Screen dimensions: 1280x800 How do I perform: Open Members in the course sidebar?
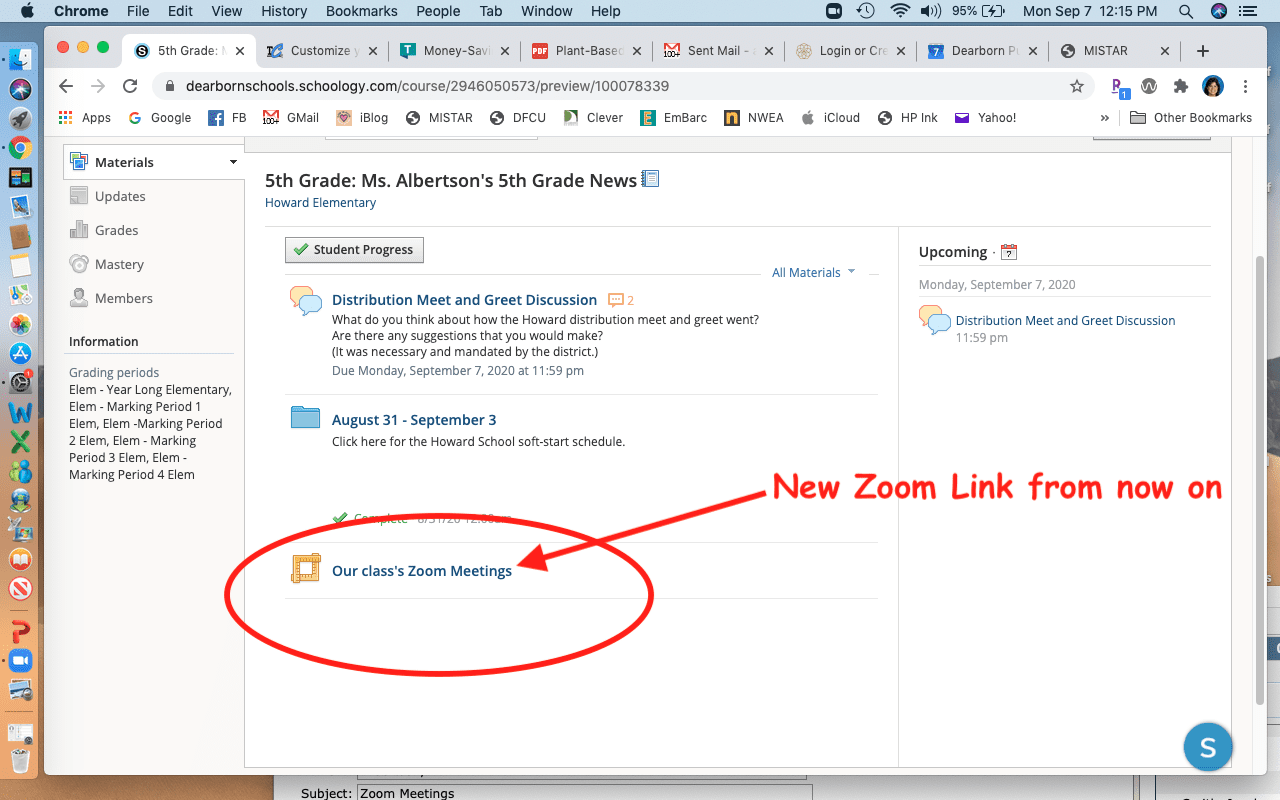point(123,298)
